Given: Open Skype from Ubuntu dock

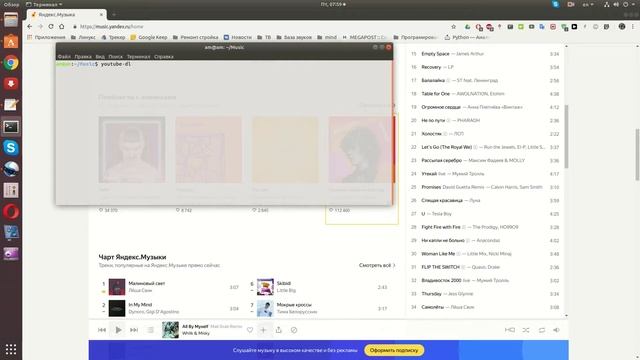Looking at the screenshot, I should click(x=11, y=147).
